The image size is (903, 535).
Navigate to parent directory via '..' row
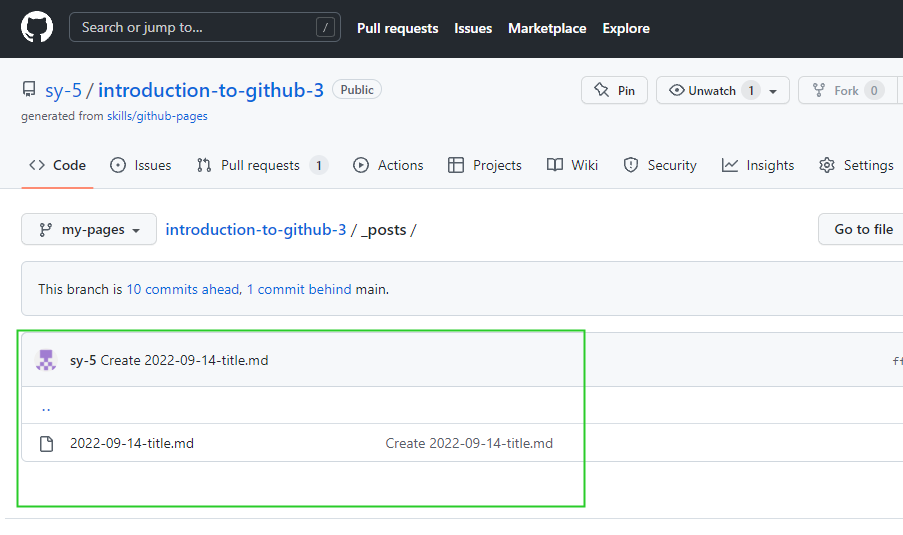pos(46,406)
